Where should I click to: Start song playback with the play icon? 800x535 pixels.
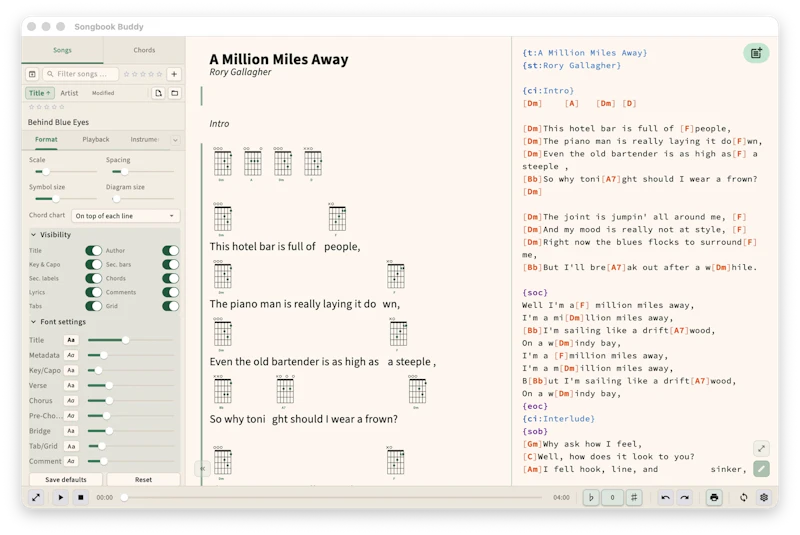(x=60, y=497)
